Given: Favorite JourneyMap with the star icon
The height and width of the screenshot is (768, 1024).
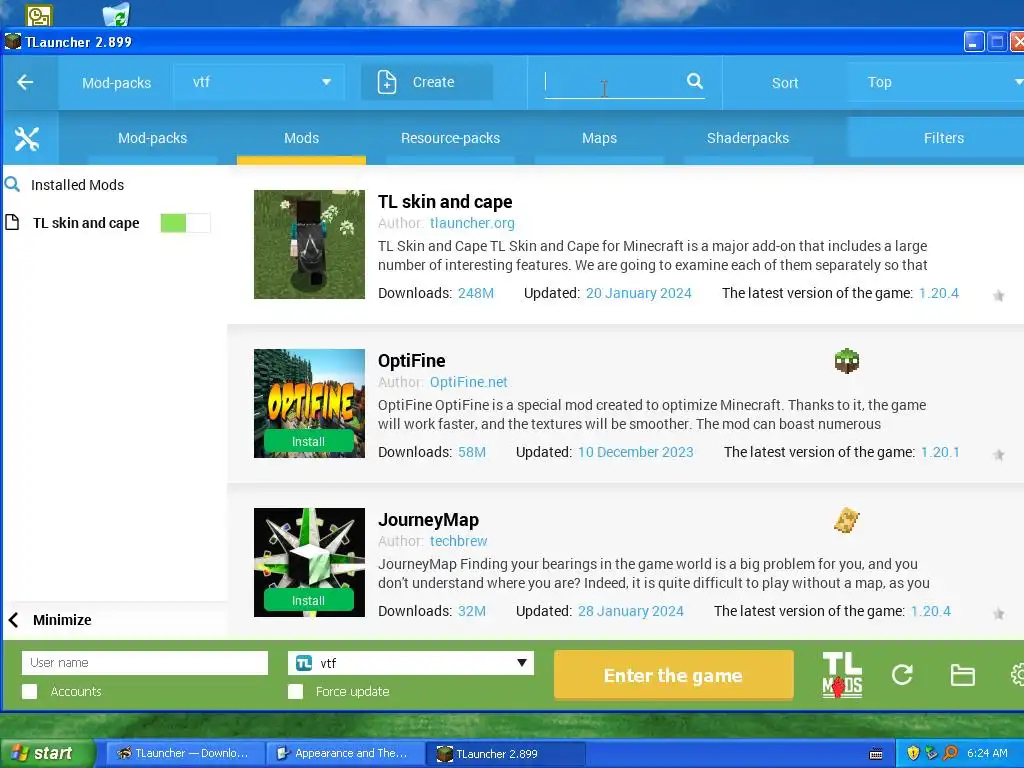Looking at the screenshot, I should click(x=999, y=613).
